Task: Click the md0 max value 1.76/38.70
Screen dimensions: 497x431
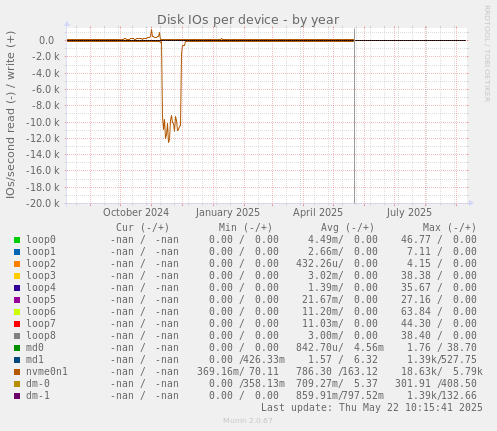Action: click(442, 347)
